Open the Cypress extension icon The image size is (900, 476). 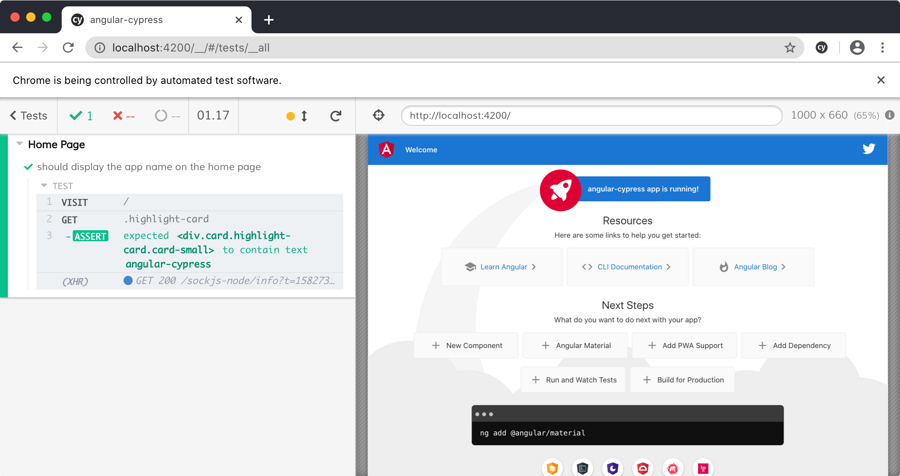tap(821, 48)
